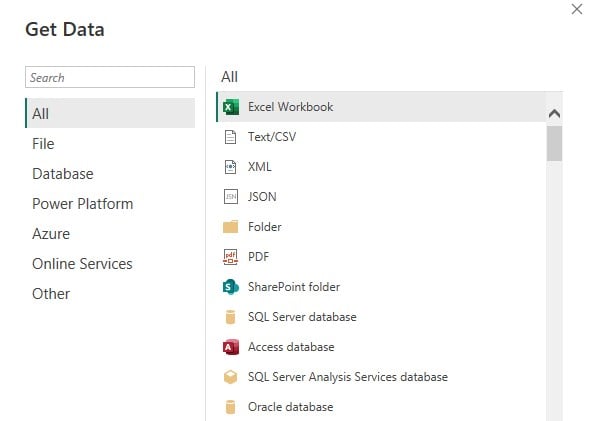Click the yellow Folder icon
The width and height of the screenshot is (592, 421).
point(230,227)
